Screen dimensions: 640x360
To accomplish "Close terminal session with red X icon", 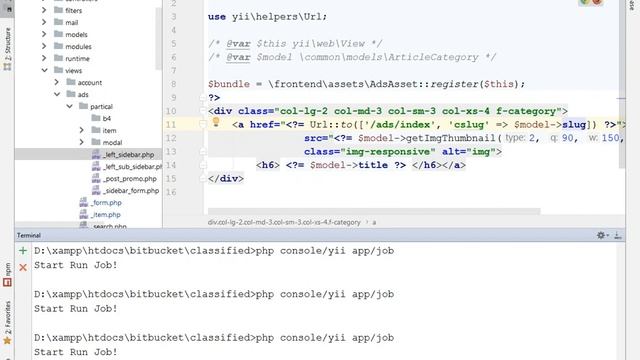I will (23, 267).
